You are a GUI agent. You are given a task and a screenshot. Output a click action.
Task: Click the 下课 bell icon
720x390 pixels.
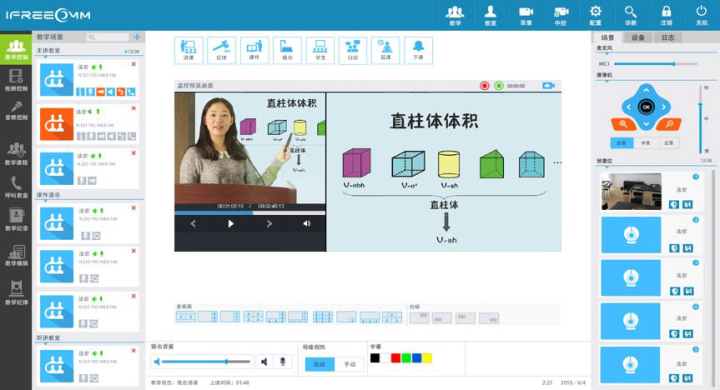(x=418, y=50)
